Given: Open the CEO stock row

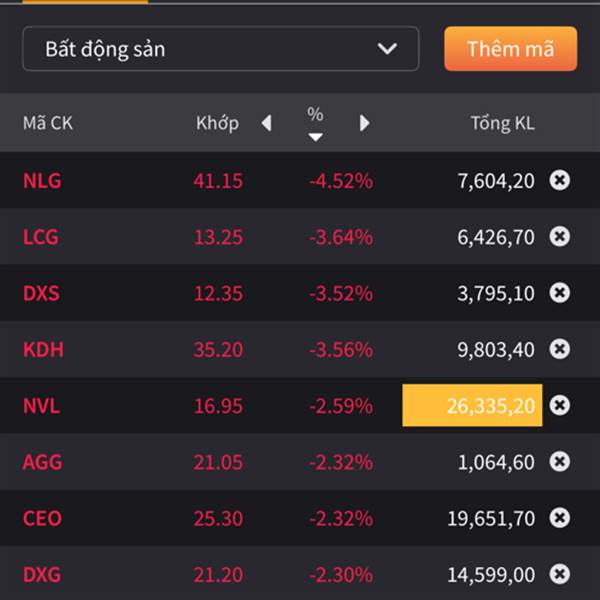Looking at the screenshot, I should [x=300, y=518].
